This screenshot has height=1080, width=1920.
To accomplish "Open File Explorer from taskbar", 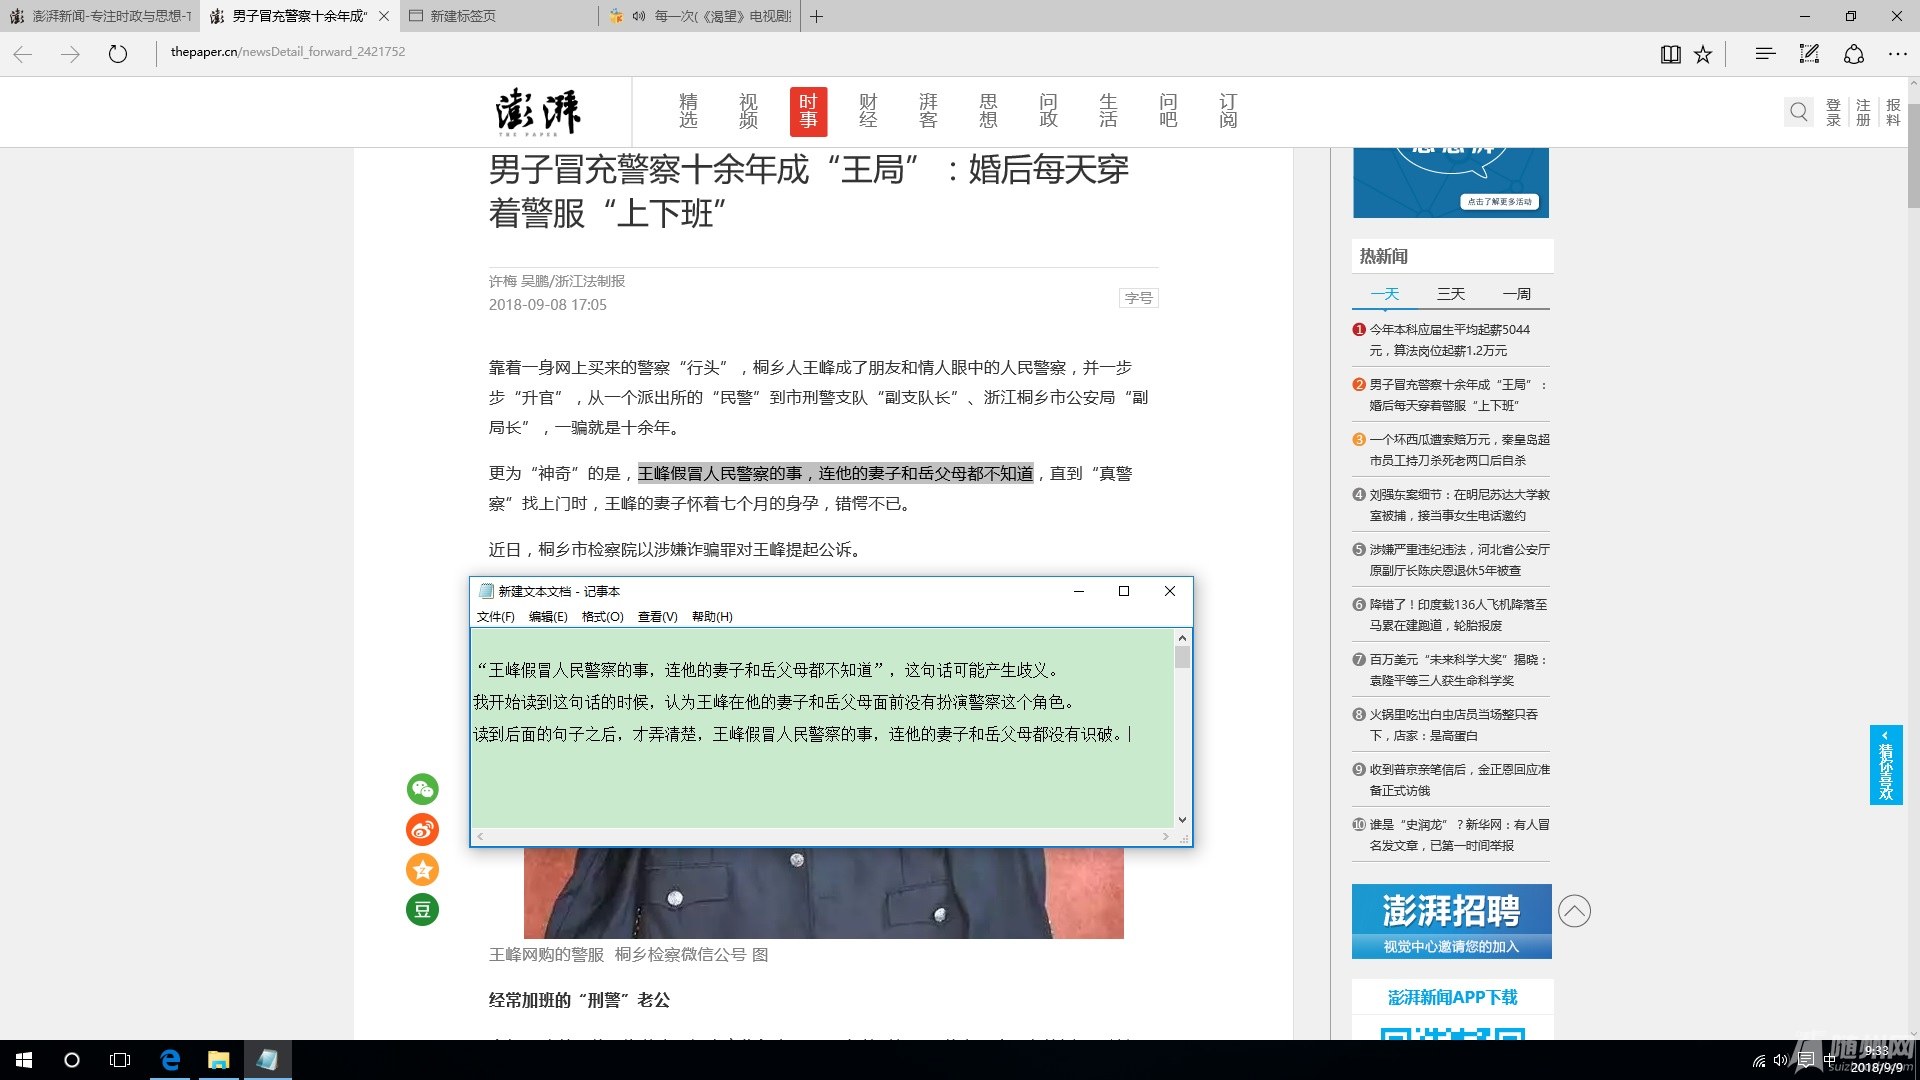I will [x=218, y=1060].
